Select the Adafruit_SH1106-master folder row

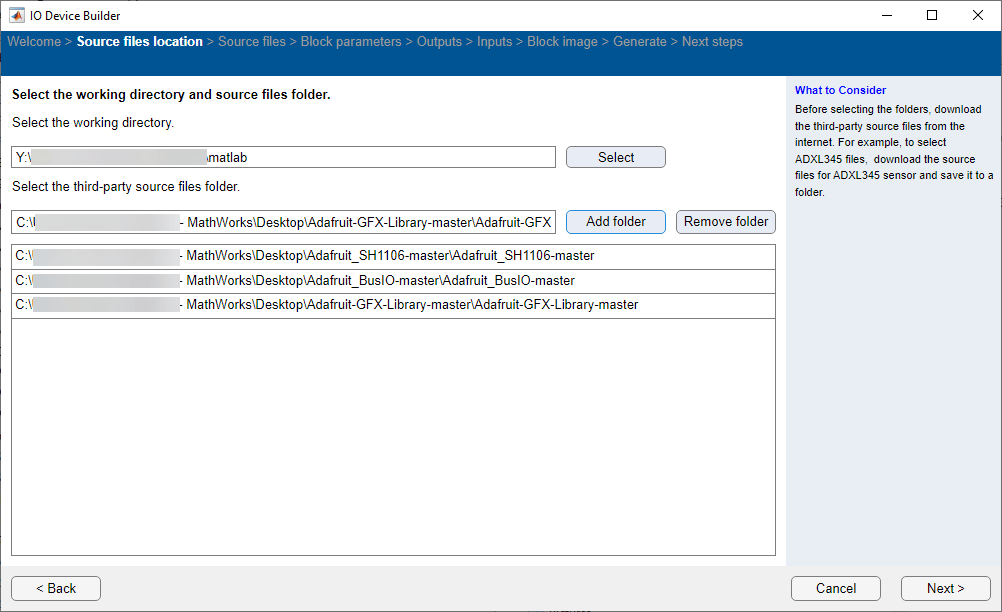click(x=392, y=256)
